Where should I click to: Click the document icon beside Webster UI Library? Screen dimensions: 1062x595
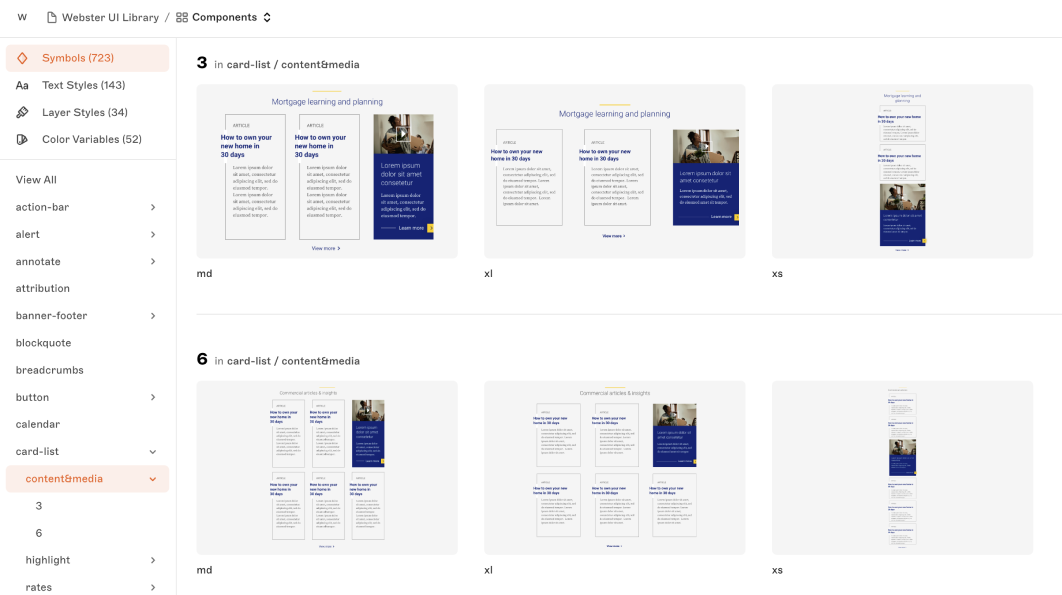(x=51, y=18)
